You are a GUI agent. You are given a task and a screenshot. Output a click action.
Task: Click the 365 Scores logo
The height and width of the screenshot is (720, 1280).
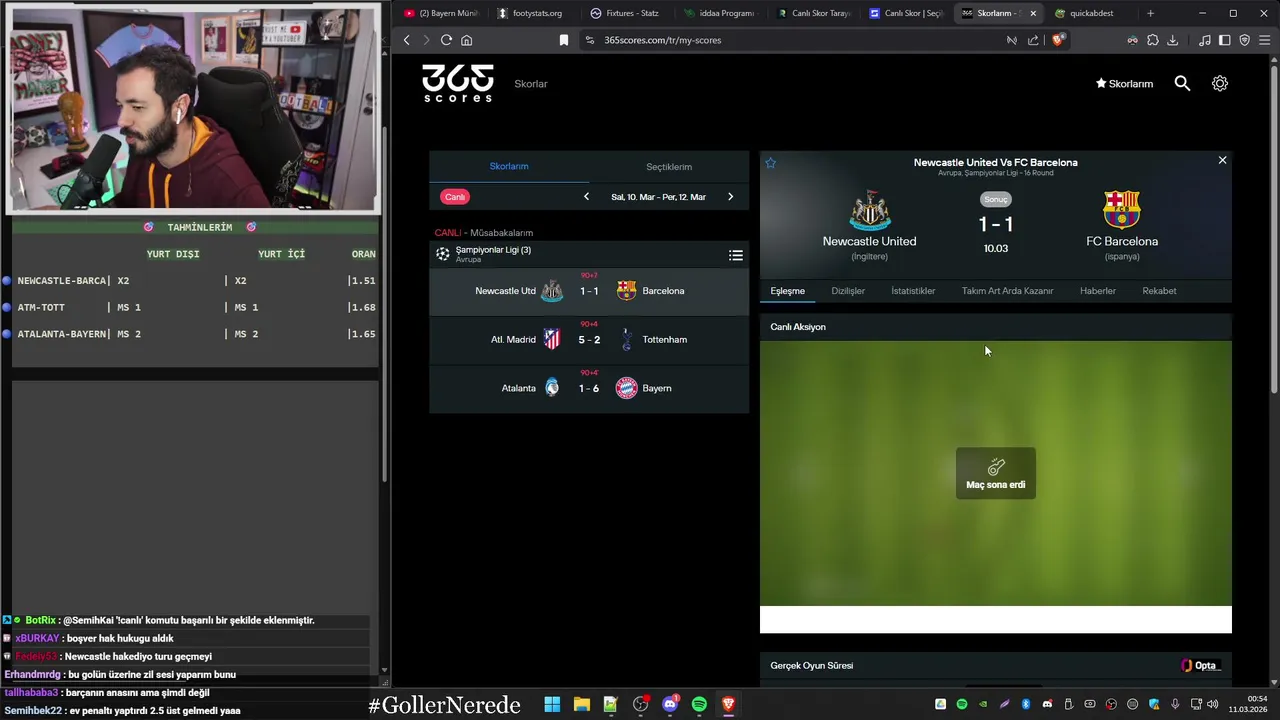pos(458,84)
